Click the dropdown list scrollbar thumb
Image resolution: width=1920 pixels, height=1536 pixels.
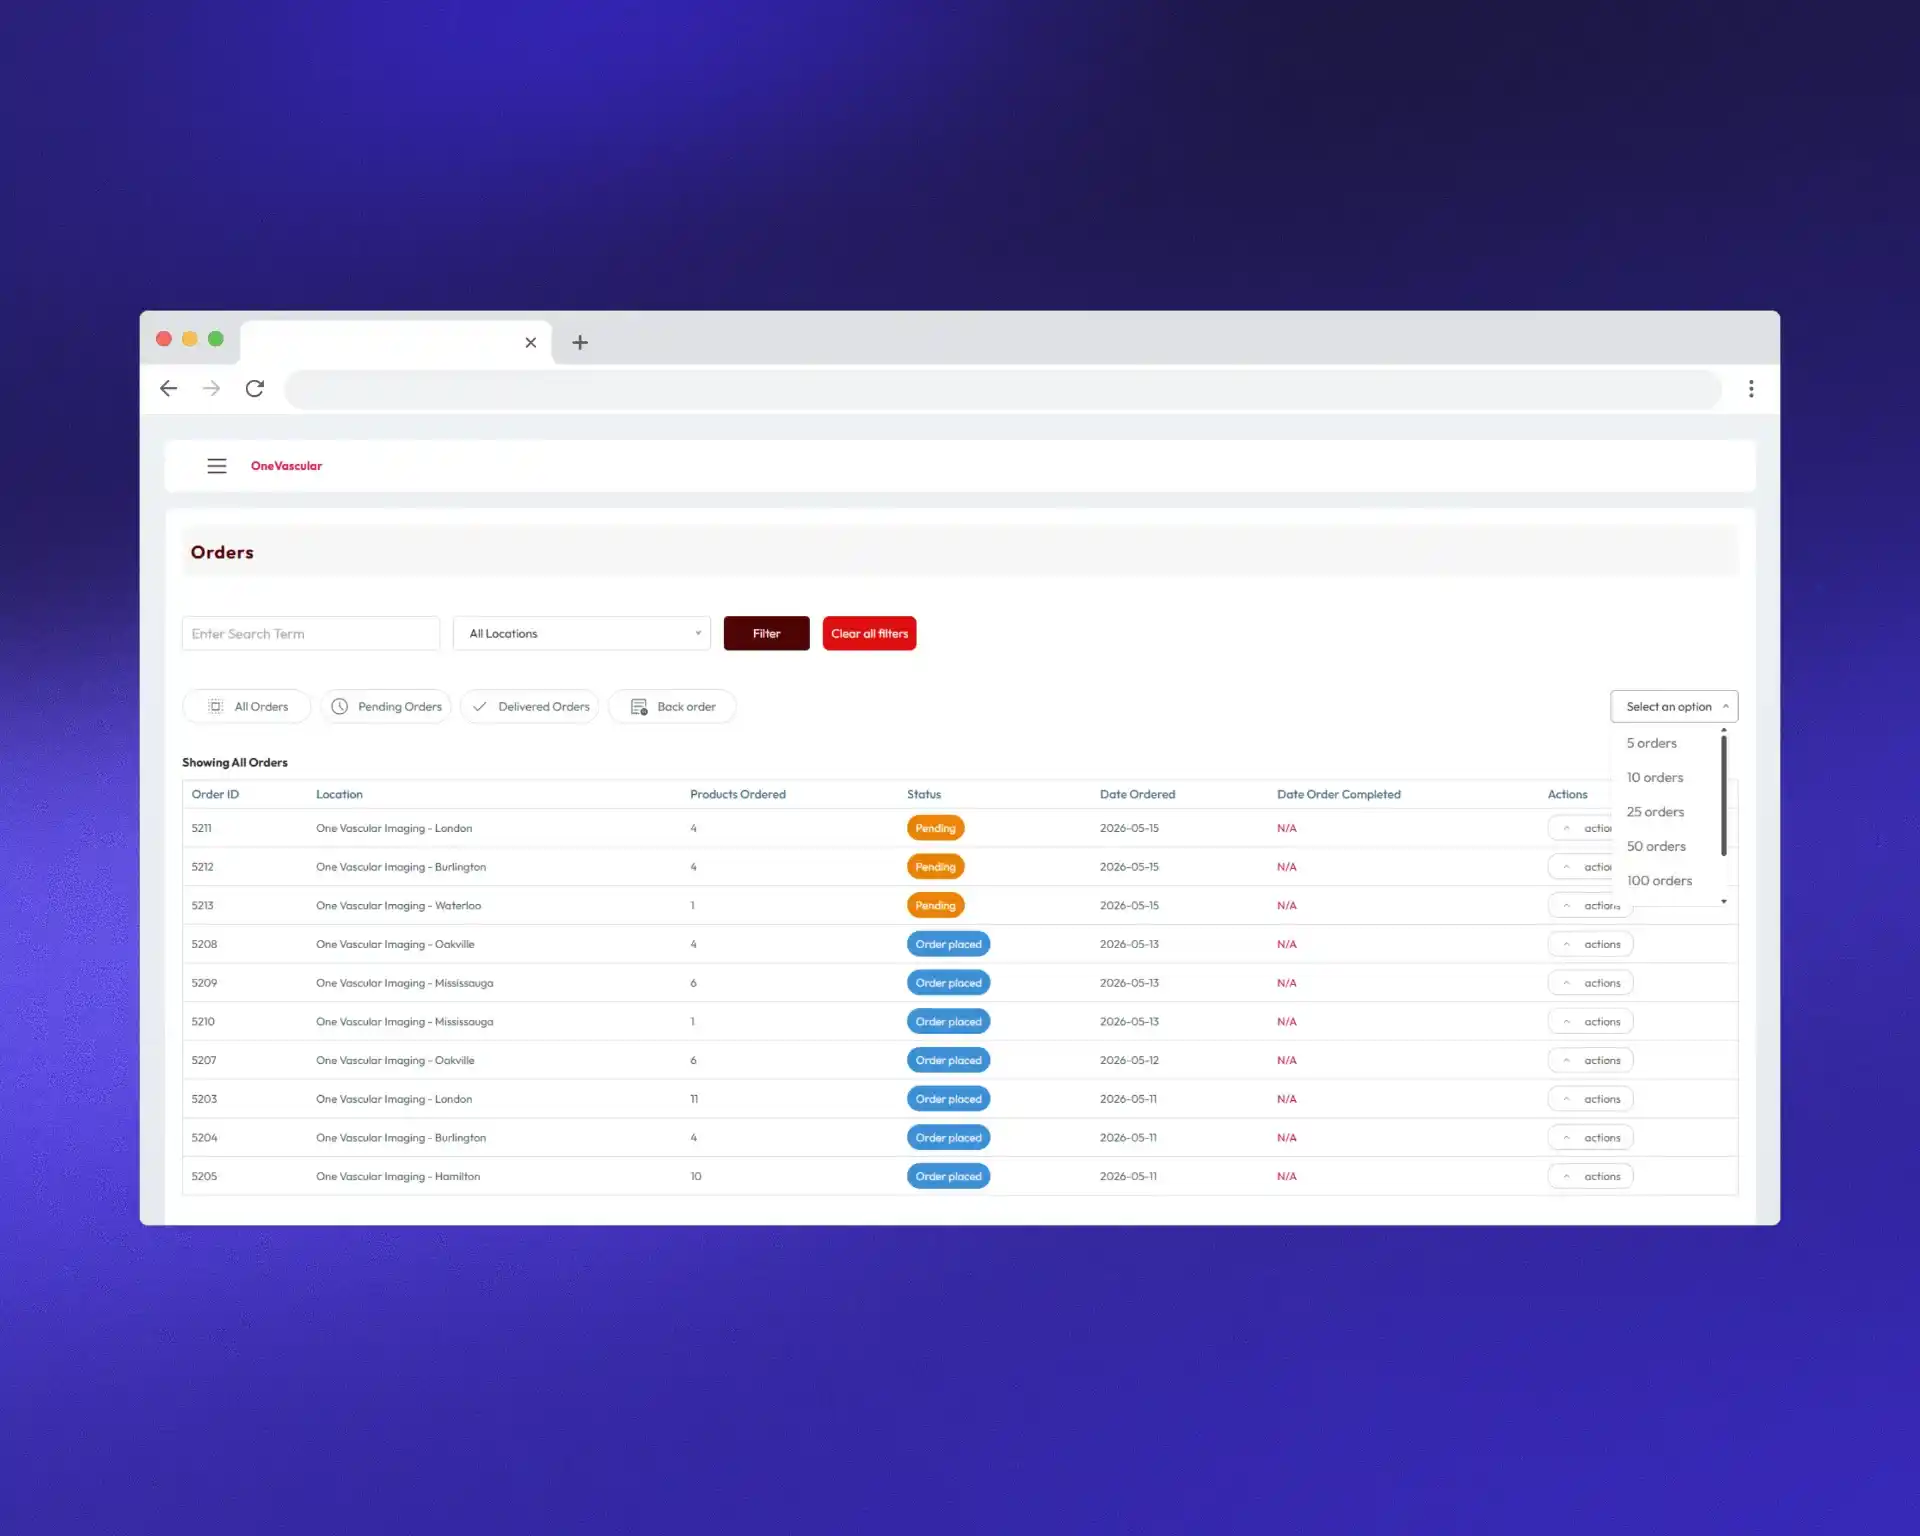tap(1724, 796)
